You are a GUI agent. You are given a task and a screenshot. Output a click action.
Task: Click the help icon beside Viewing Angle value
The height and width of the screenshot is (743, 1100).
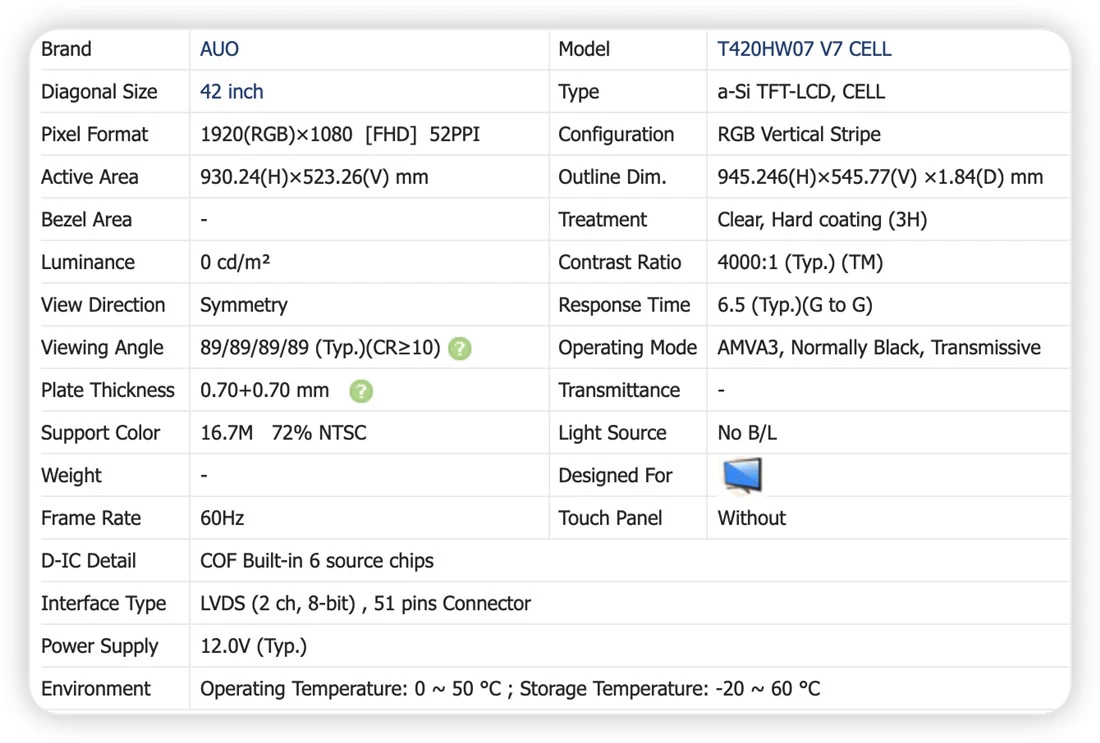[x=460, y=348]
